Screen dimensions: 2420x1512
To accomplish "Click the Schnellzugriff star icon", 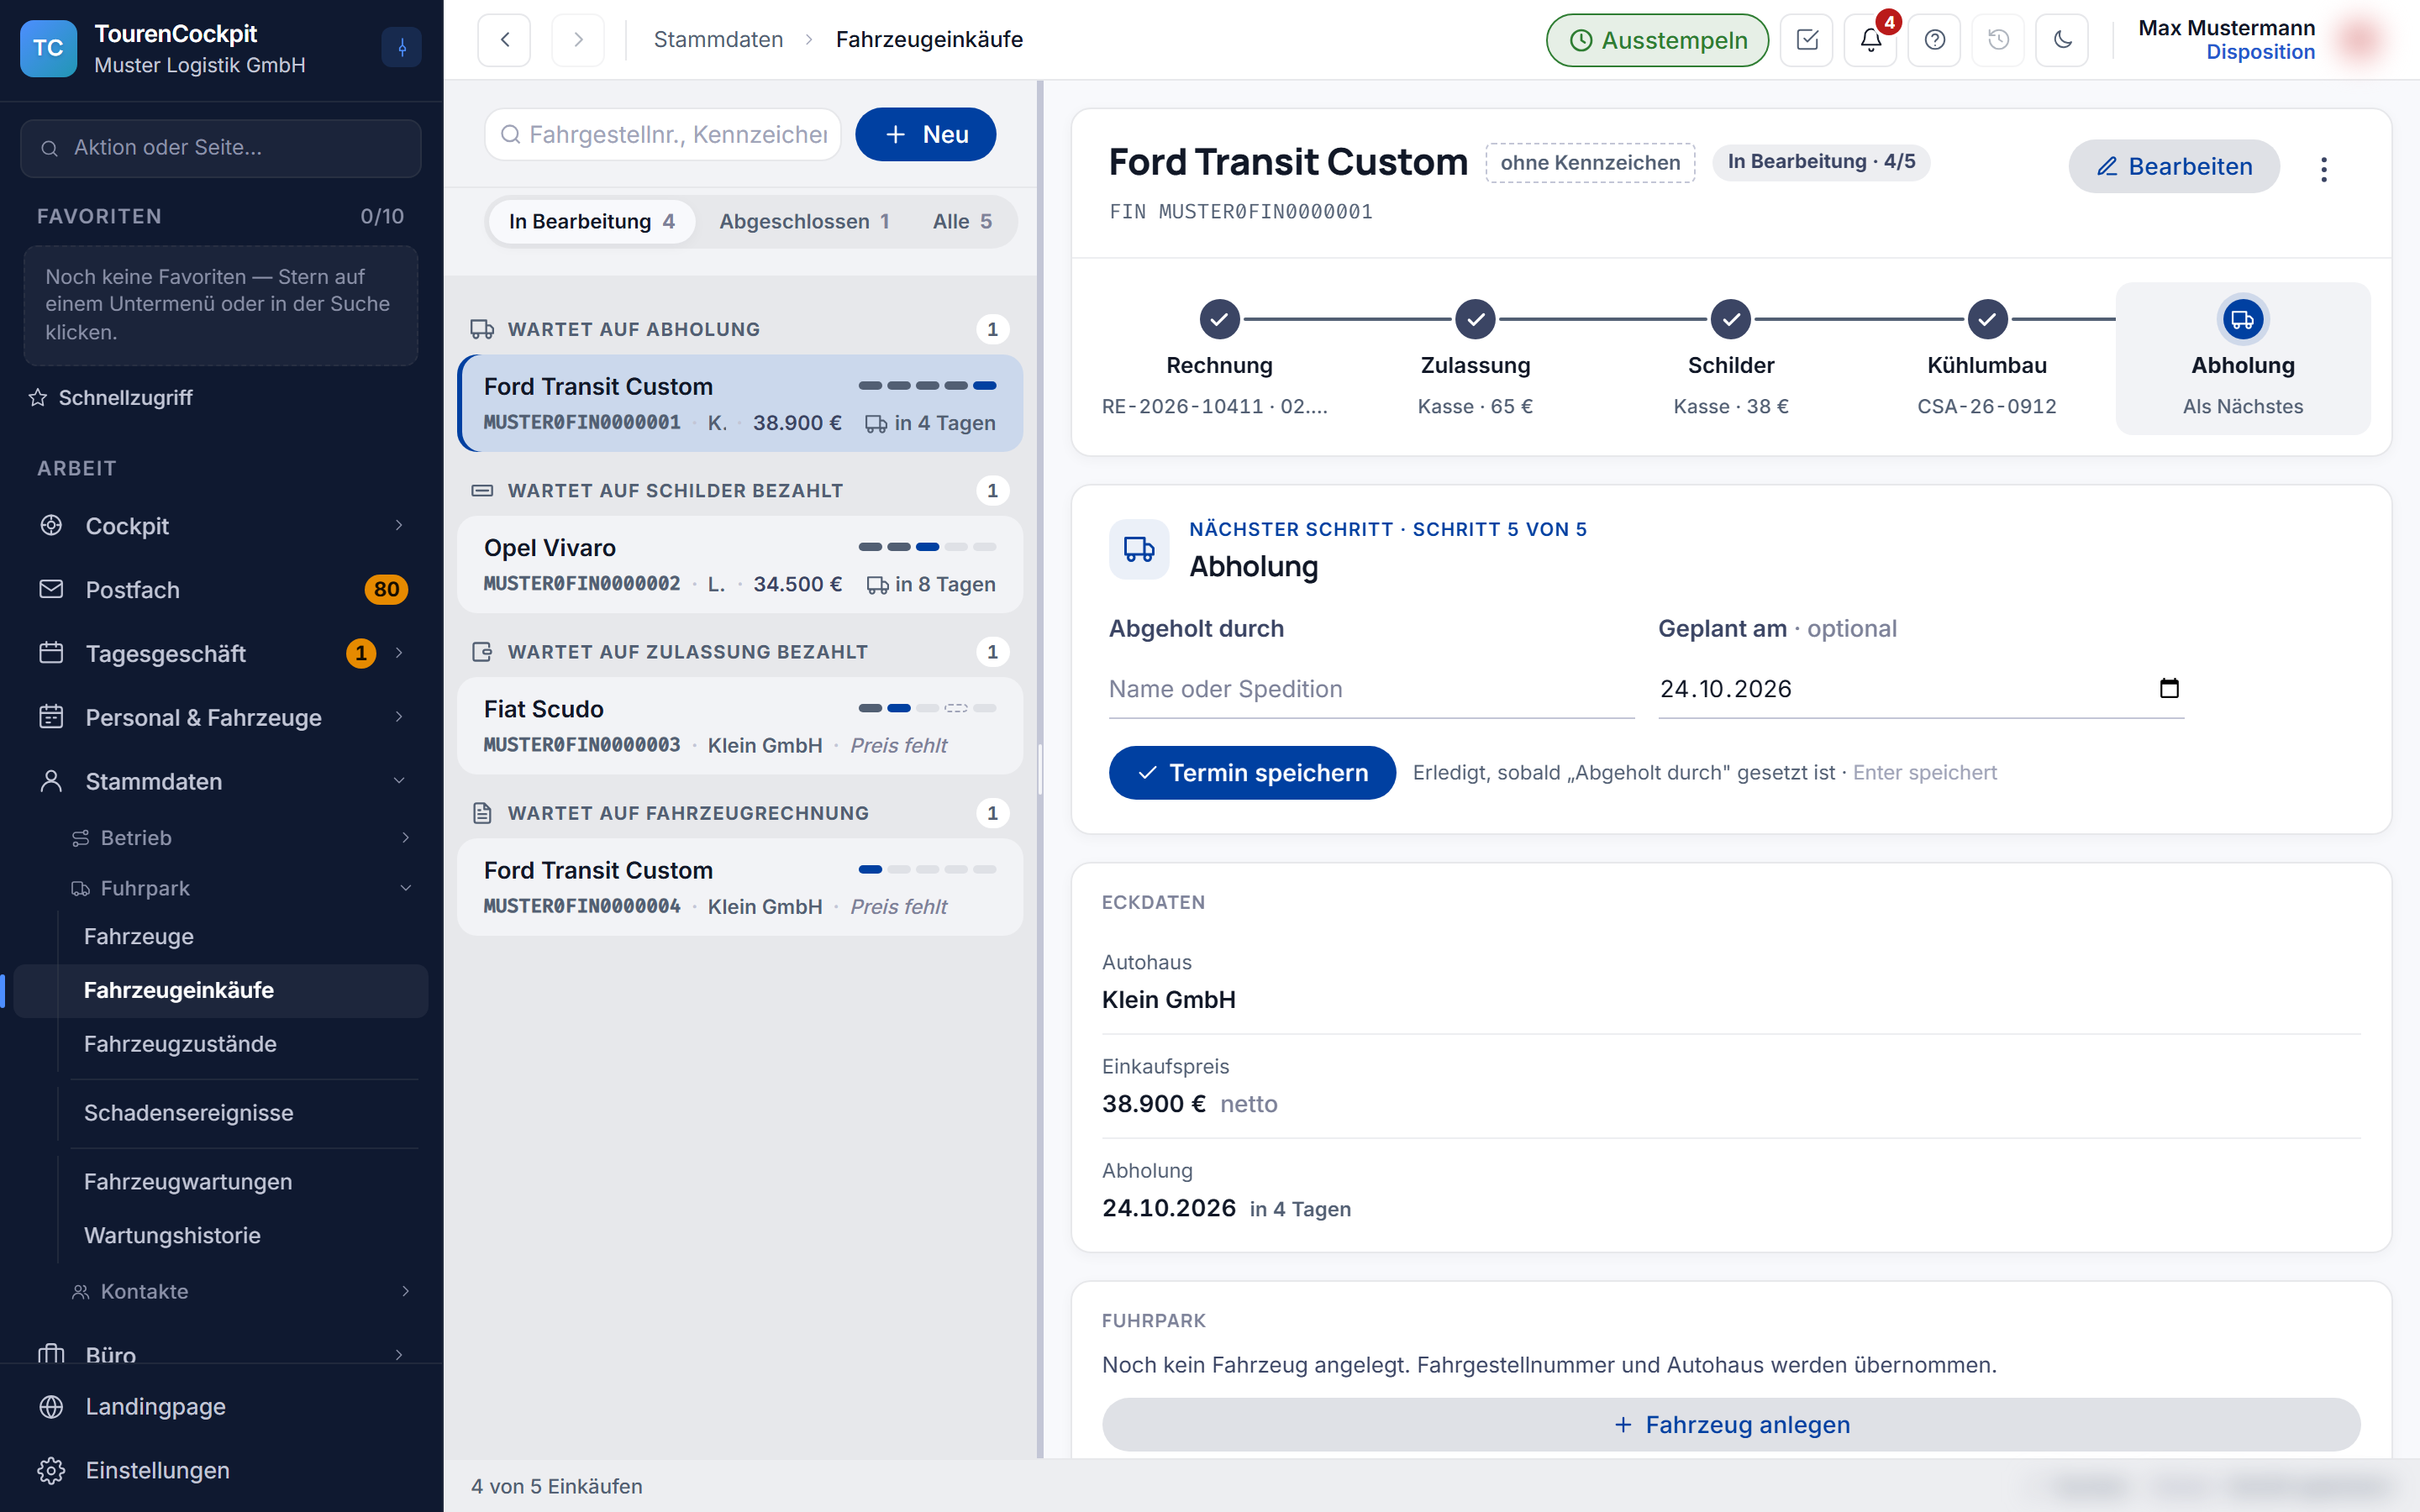I will coord(38,398).
